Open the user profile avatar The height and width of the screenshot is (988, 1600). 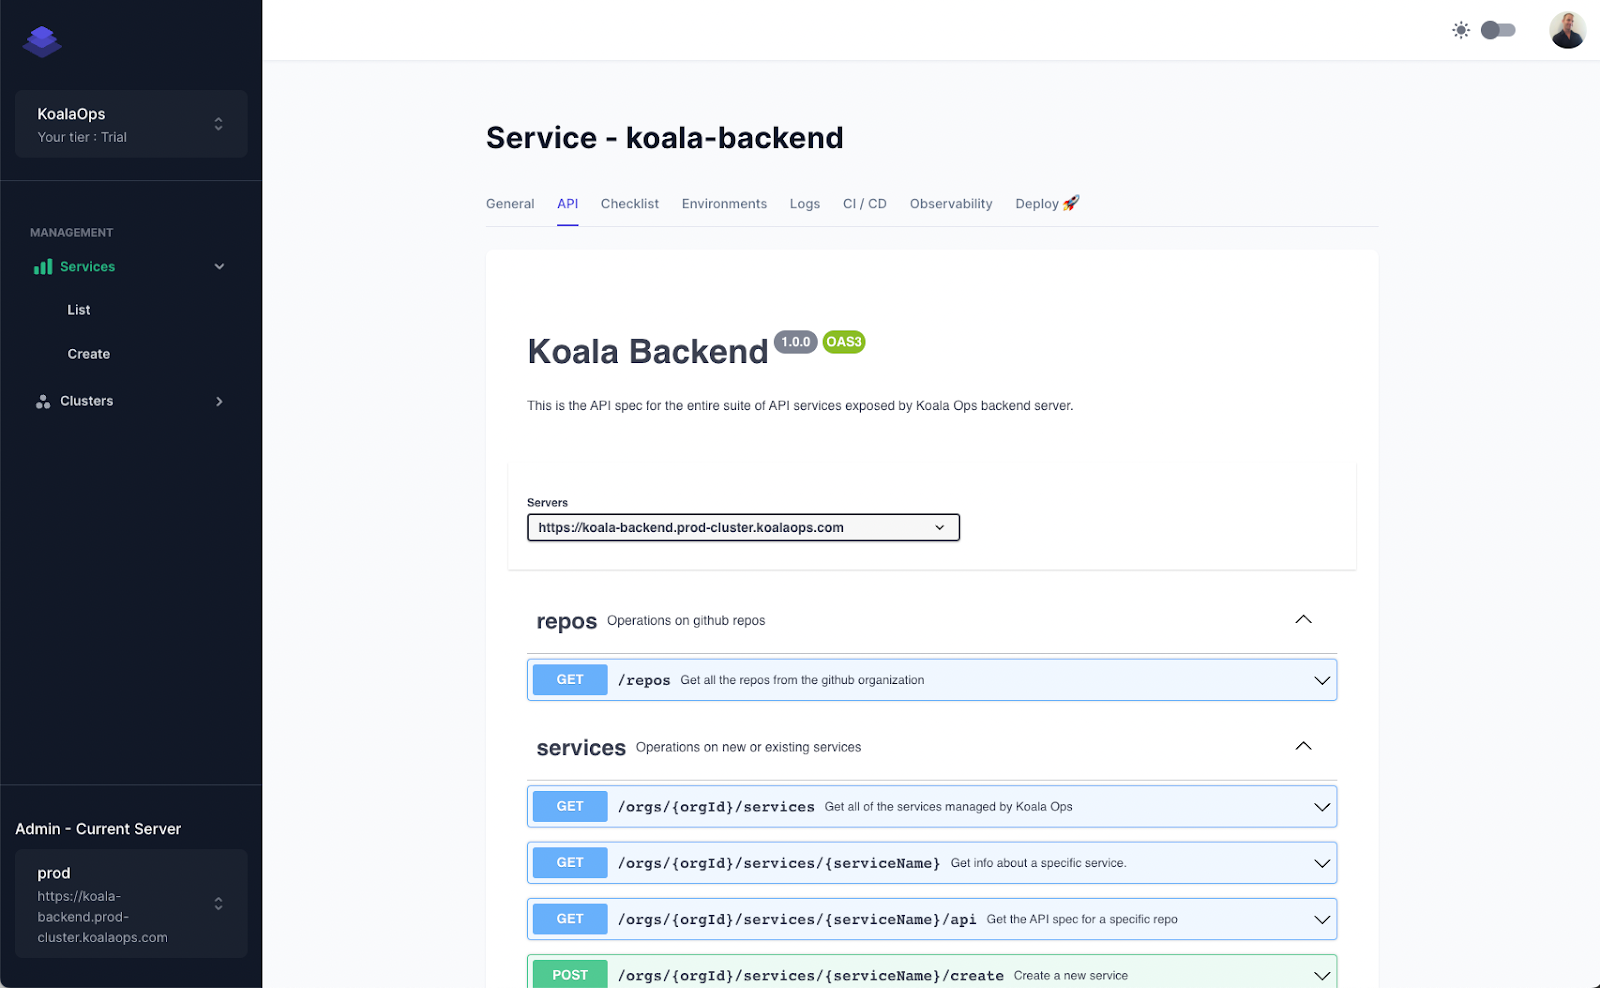[1567, 30]
